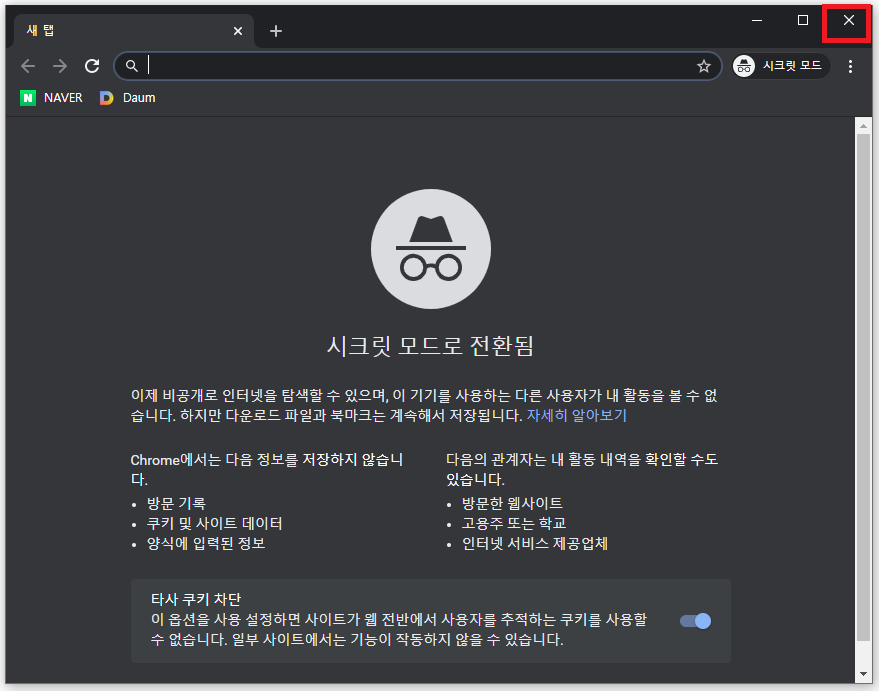Click the scrollbar down arrow
The width and height of the screenshot is (879, 691).
point(863,674)
